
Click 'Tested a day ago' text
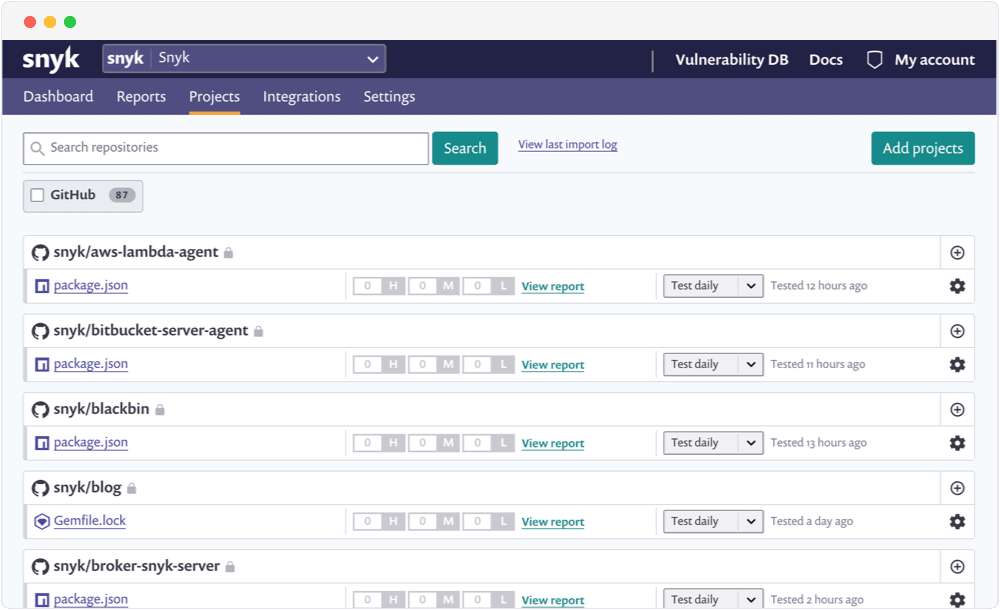pos(812,521)
